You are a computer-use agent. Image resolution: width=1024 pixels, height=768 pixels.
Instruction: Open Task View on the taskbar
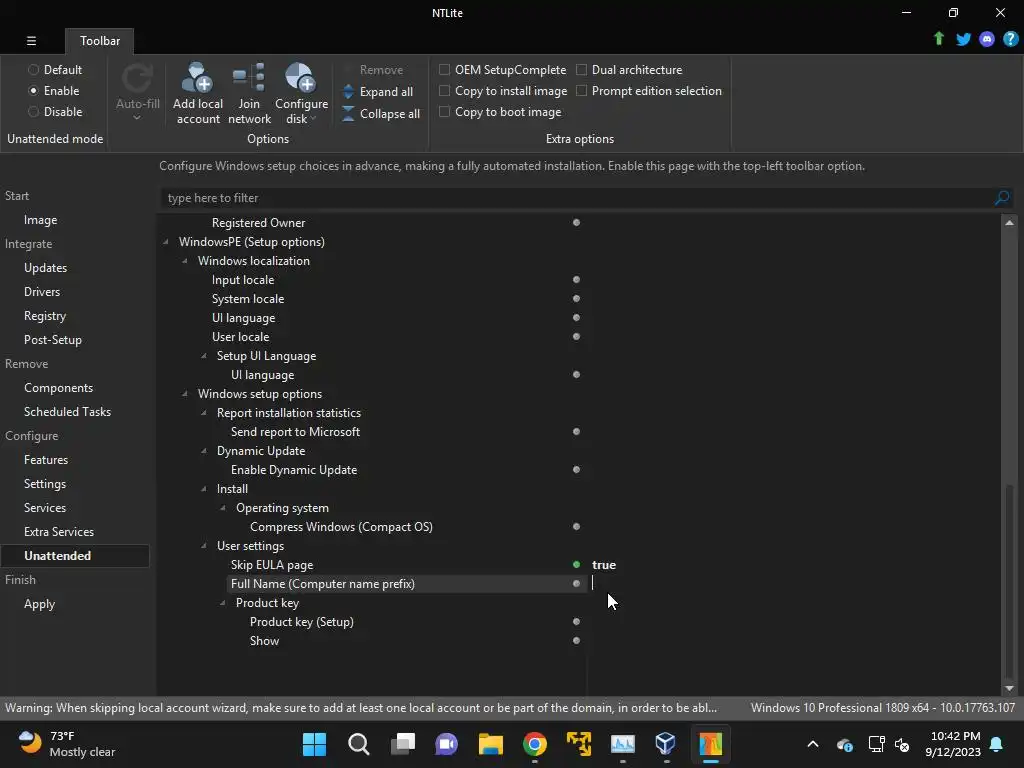tap(403, 744)
